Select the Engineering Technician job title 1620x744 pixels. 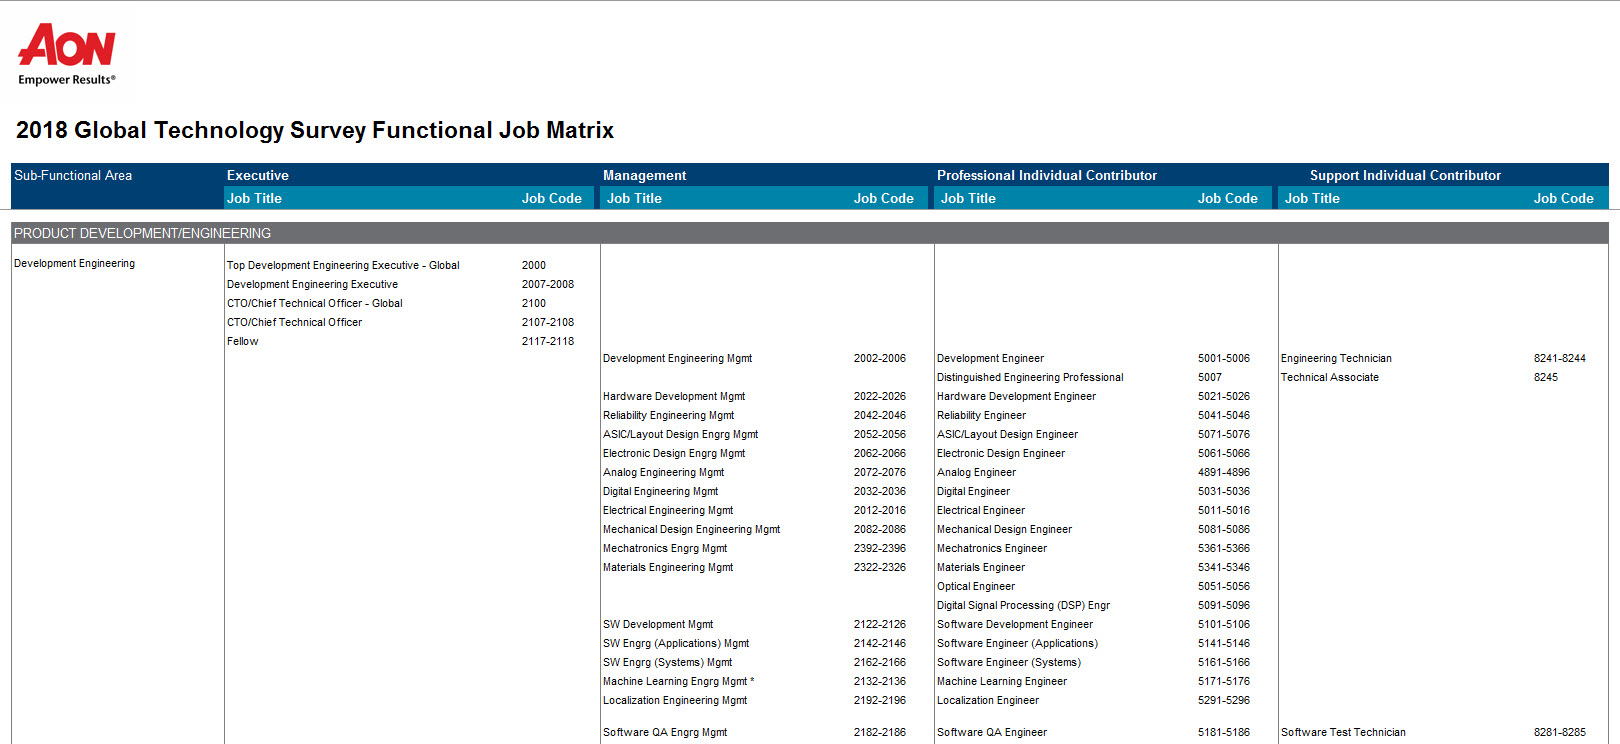pyautogui.click(x=1335, y=358)
